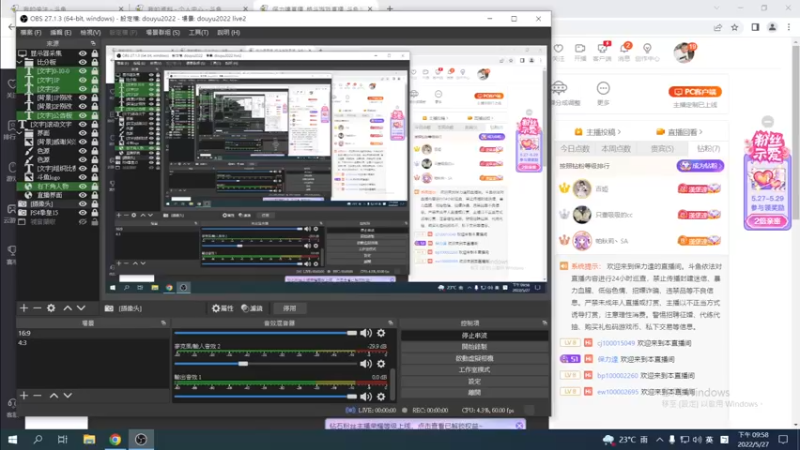Mute the 輸出音效 1 channel
This screenshot has width=800, height=450.
[x=366, y=396]
